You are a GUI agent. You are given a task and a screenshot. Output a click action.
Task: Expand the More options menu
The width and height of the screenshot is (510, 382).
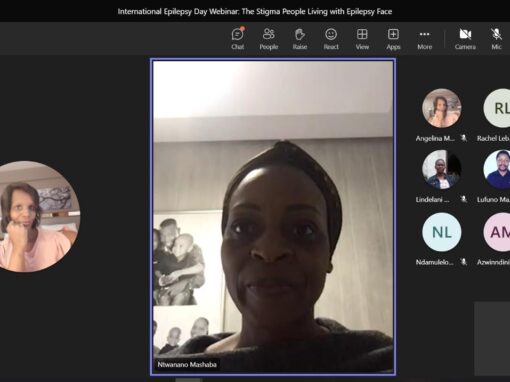click(424, 39)
